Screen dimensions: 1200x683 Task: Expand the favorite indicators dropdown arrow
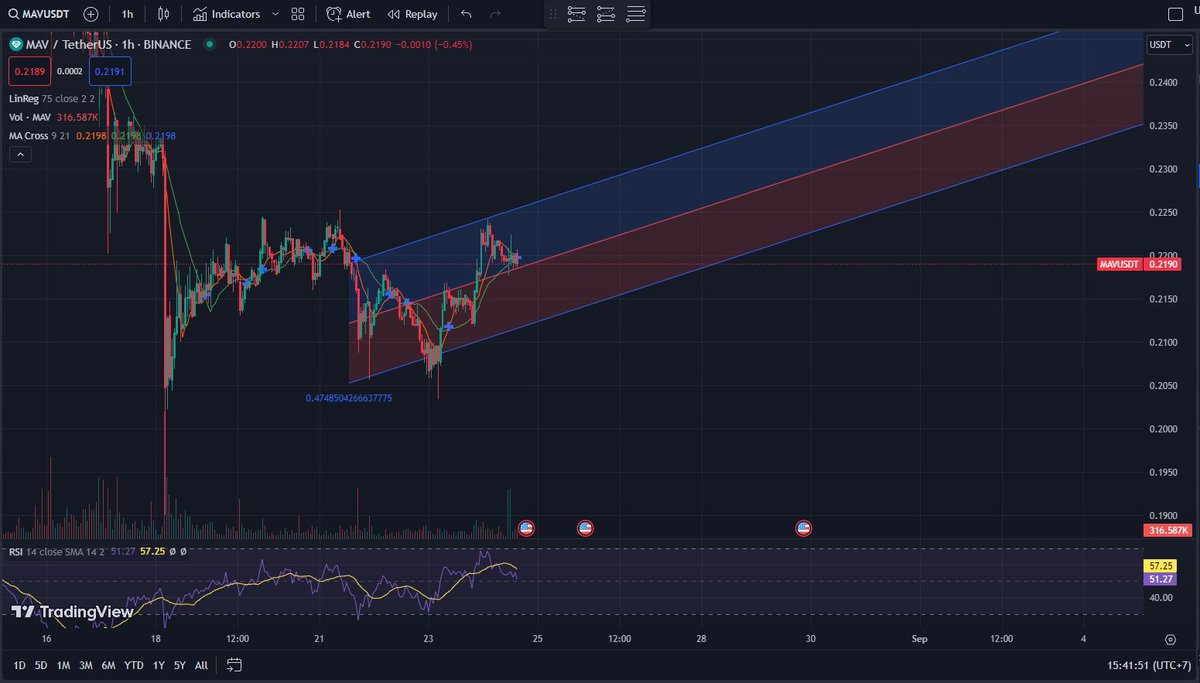(x=275, y=14)
